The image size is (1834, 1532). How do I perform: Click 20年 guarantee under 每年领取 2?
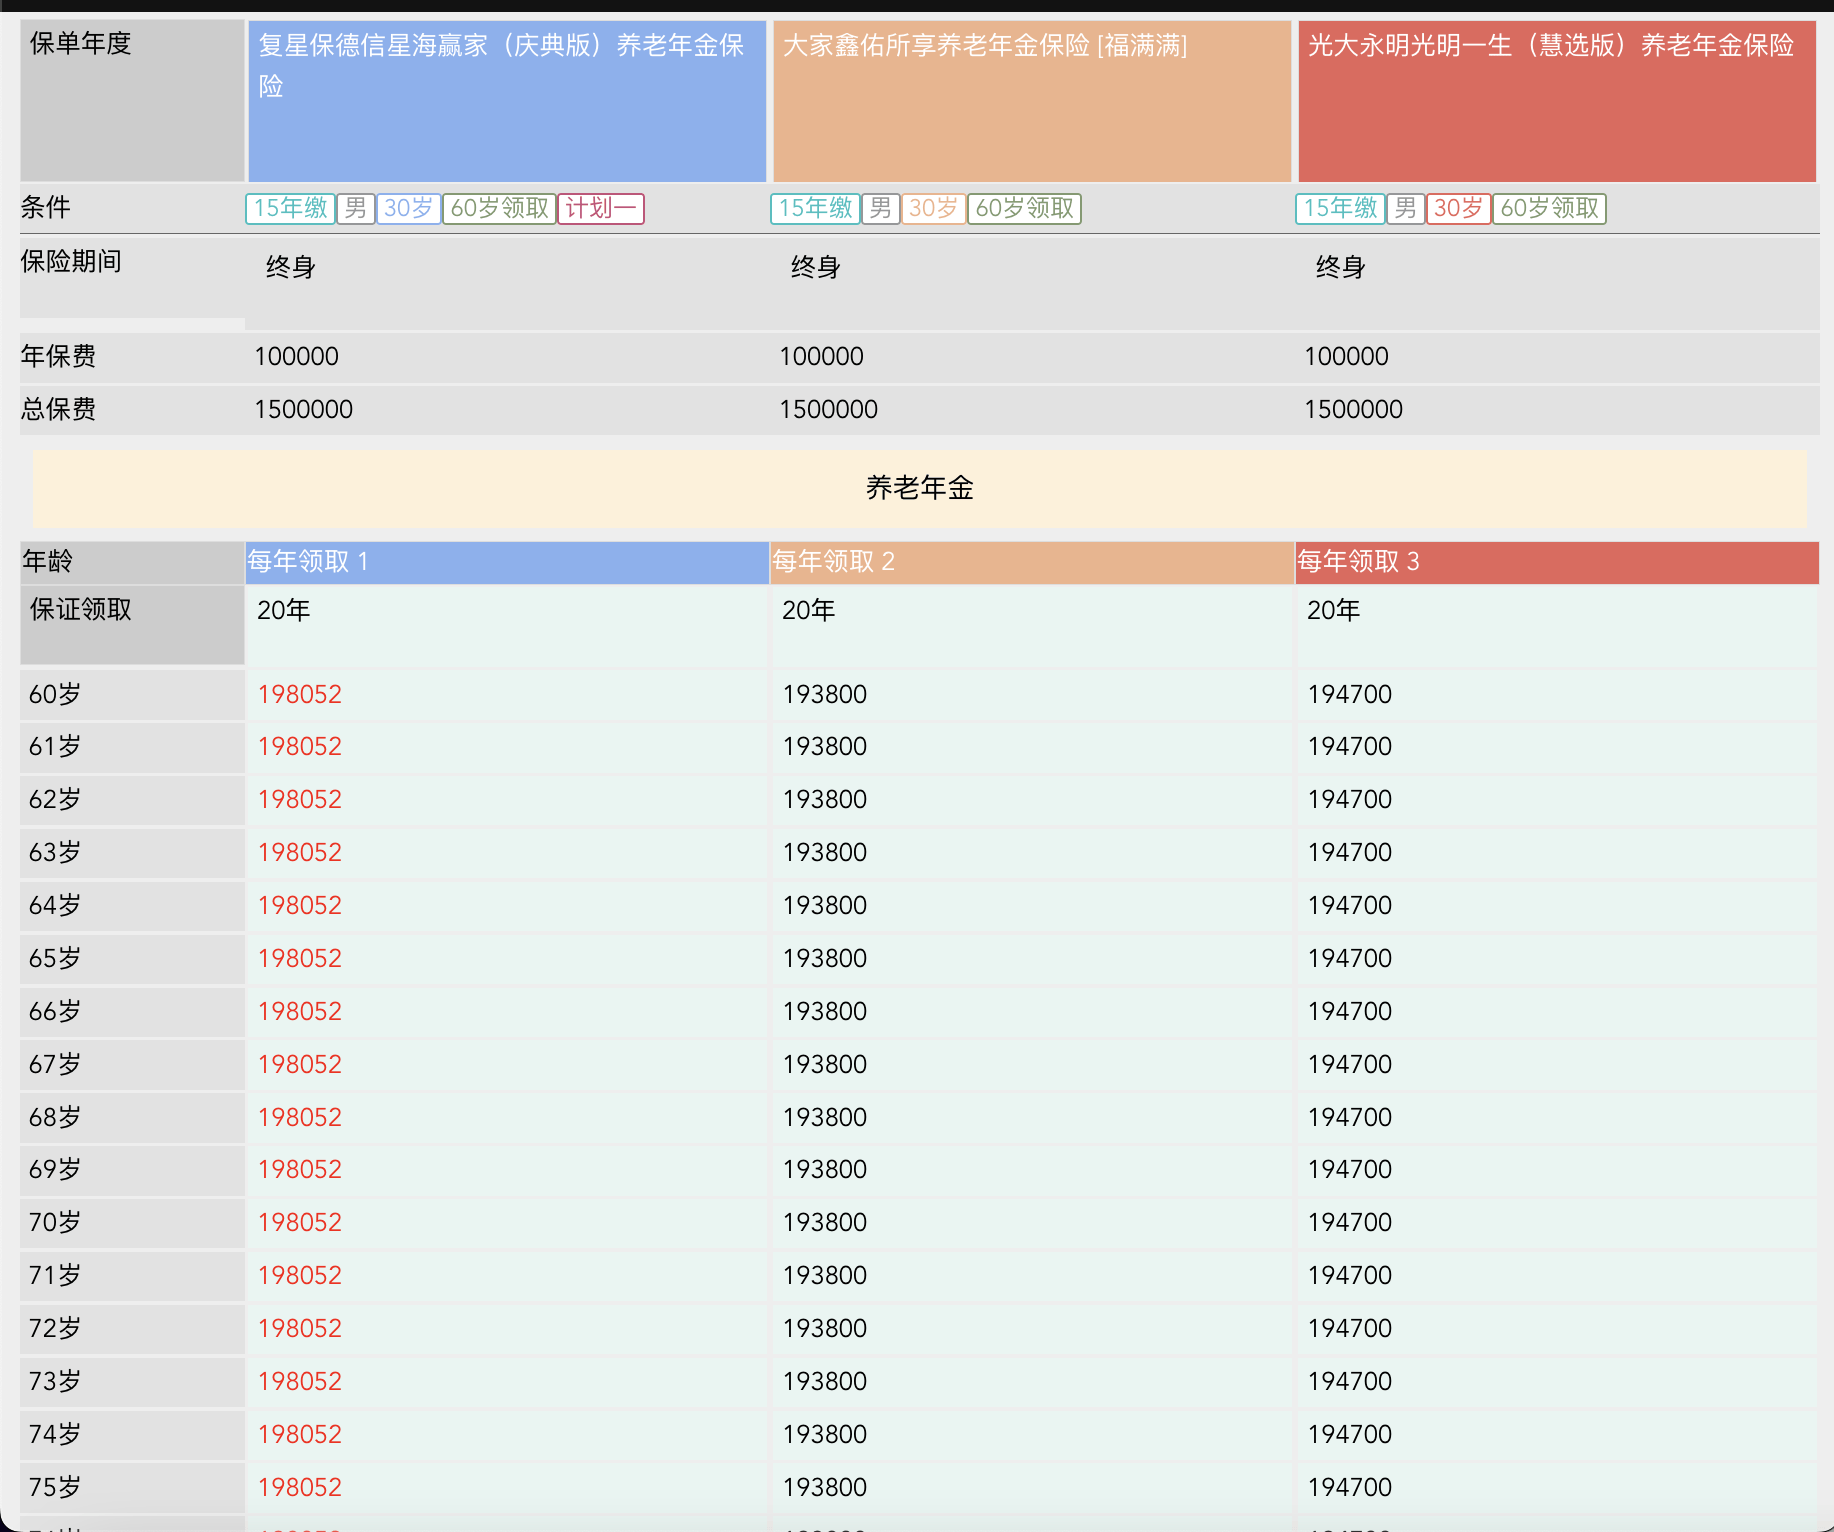(808, 611)
